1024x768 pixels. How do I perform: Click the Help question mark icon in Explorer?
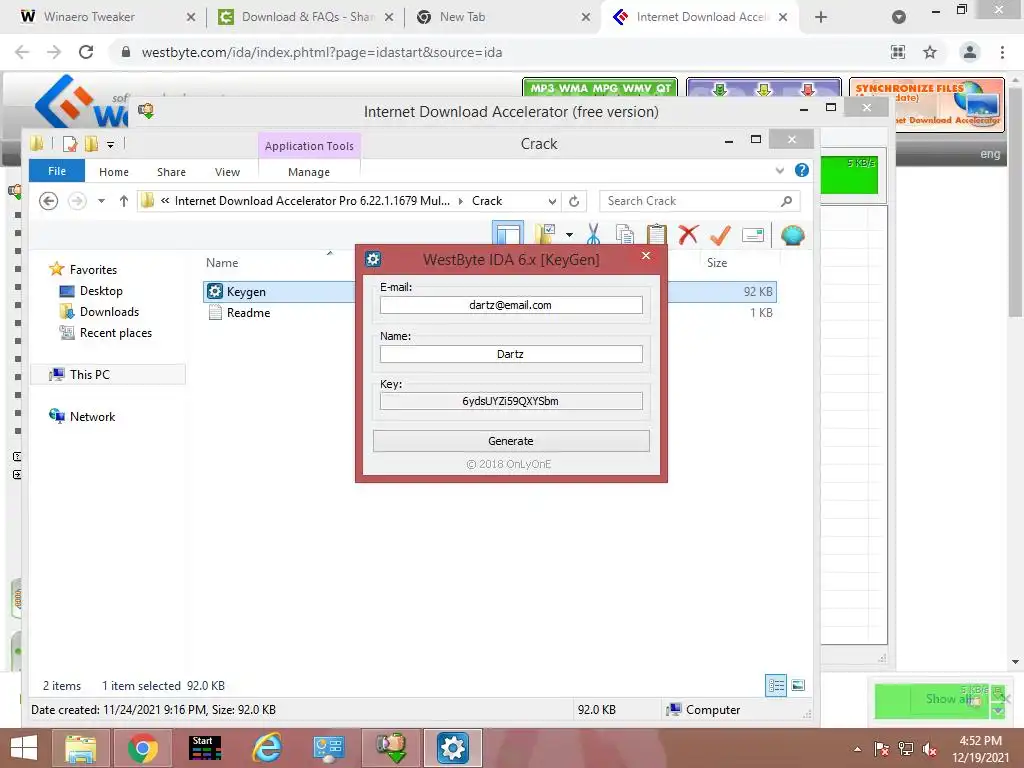tap(802, 170)
